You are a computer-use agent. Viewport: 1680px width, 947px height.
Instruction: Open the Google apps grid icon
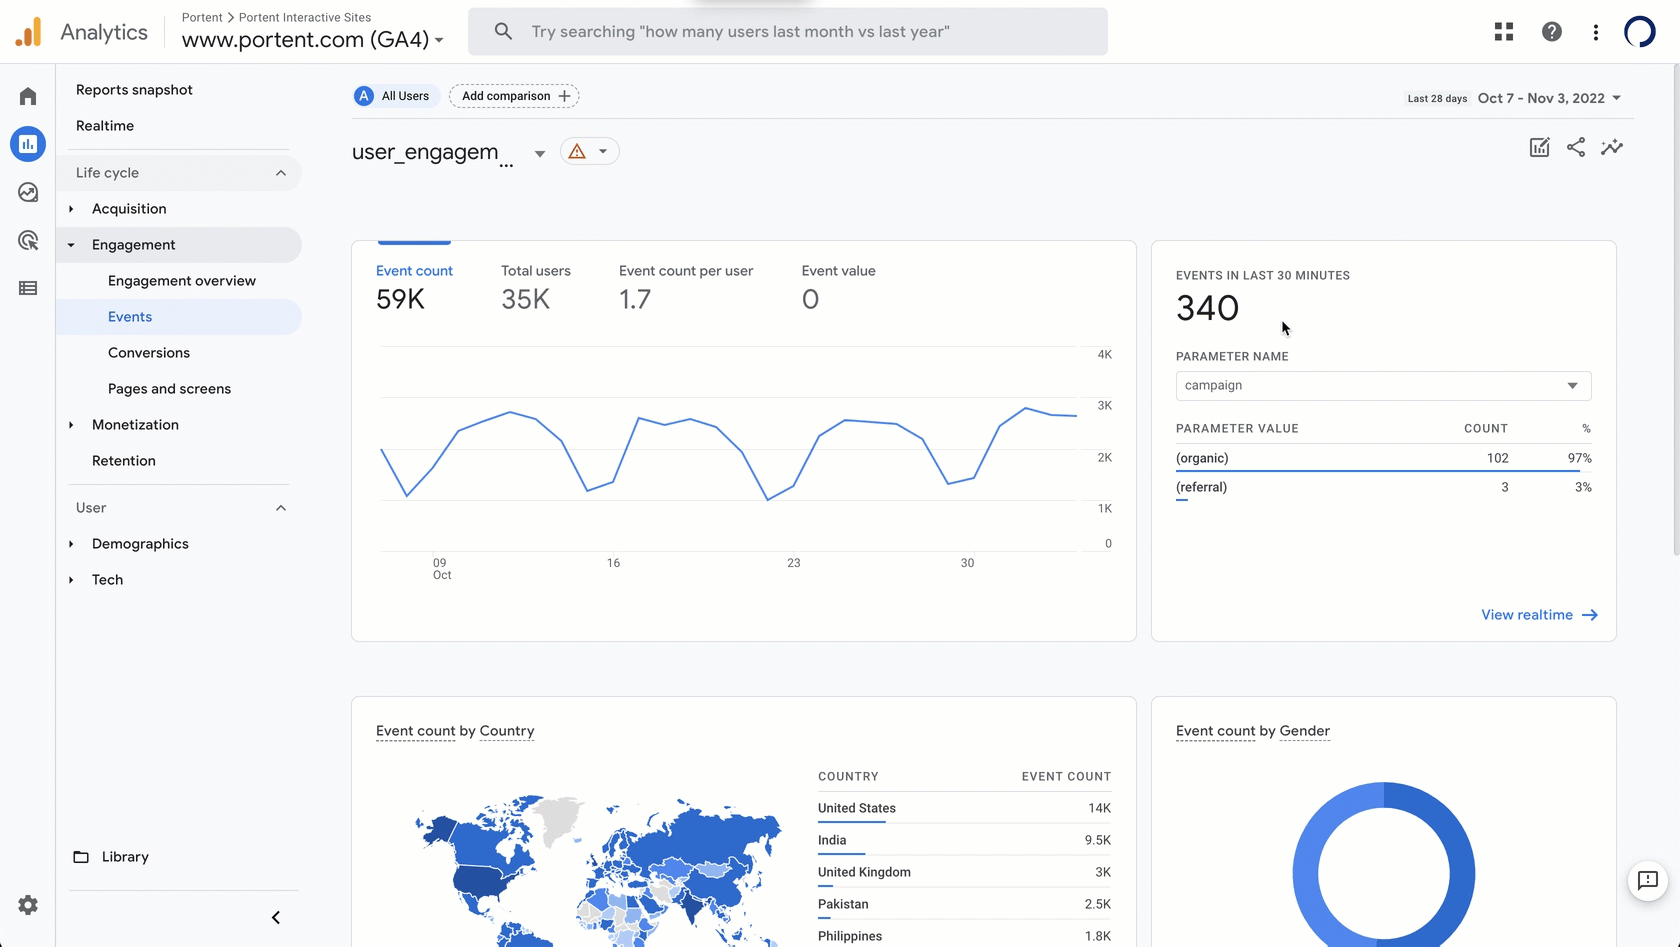[x=1503, y=32]
